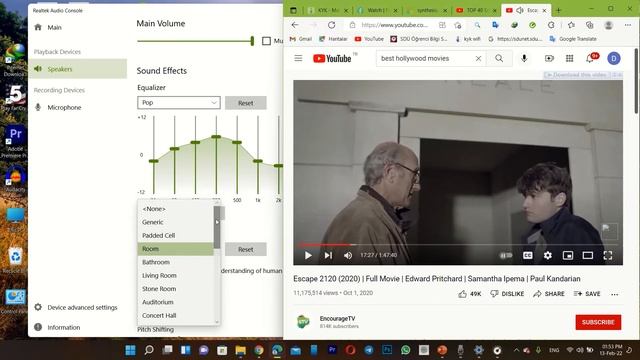Click voice search microphone icon
This screenshot has width=640, height=360.
(x=524, y=58)
